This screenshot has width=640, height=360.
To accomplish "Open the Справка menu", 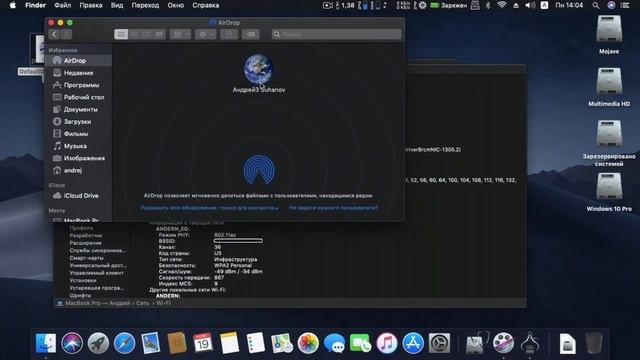I will (x=206, y=5).
